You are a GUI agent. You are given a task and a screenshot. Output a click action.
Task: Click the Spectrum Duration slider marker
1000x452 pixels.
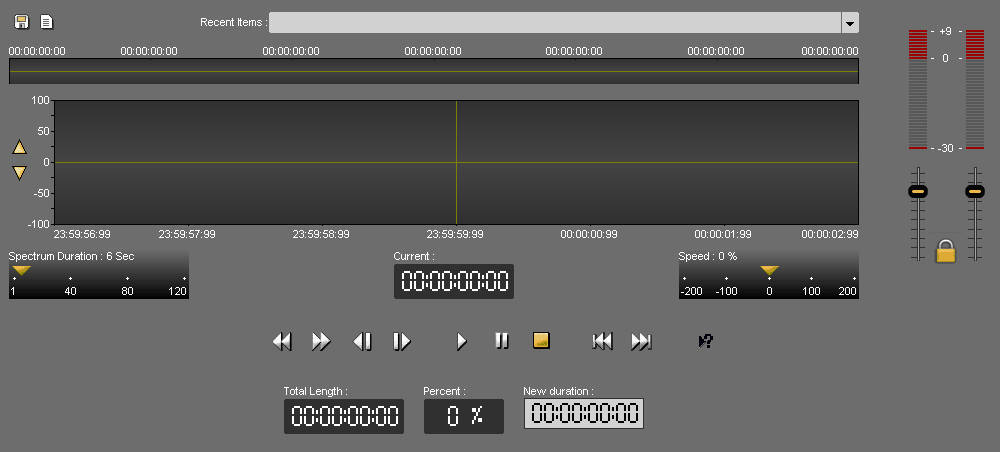[x=21, y=270]
